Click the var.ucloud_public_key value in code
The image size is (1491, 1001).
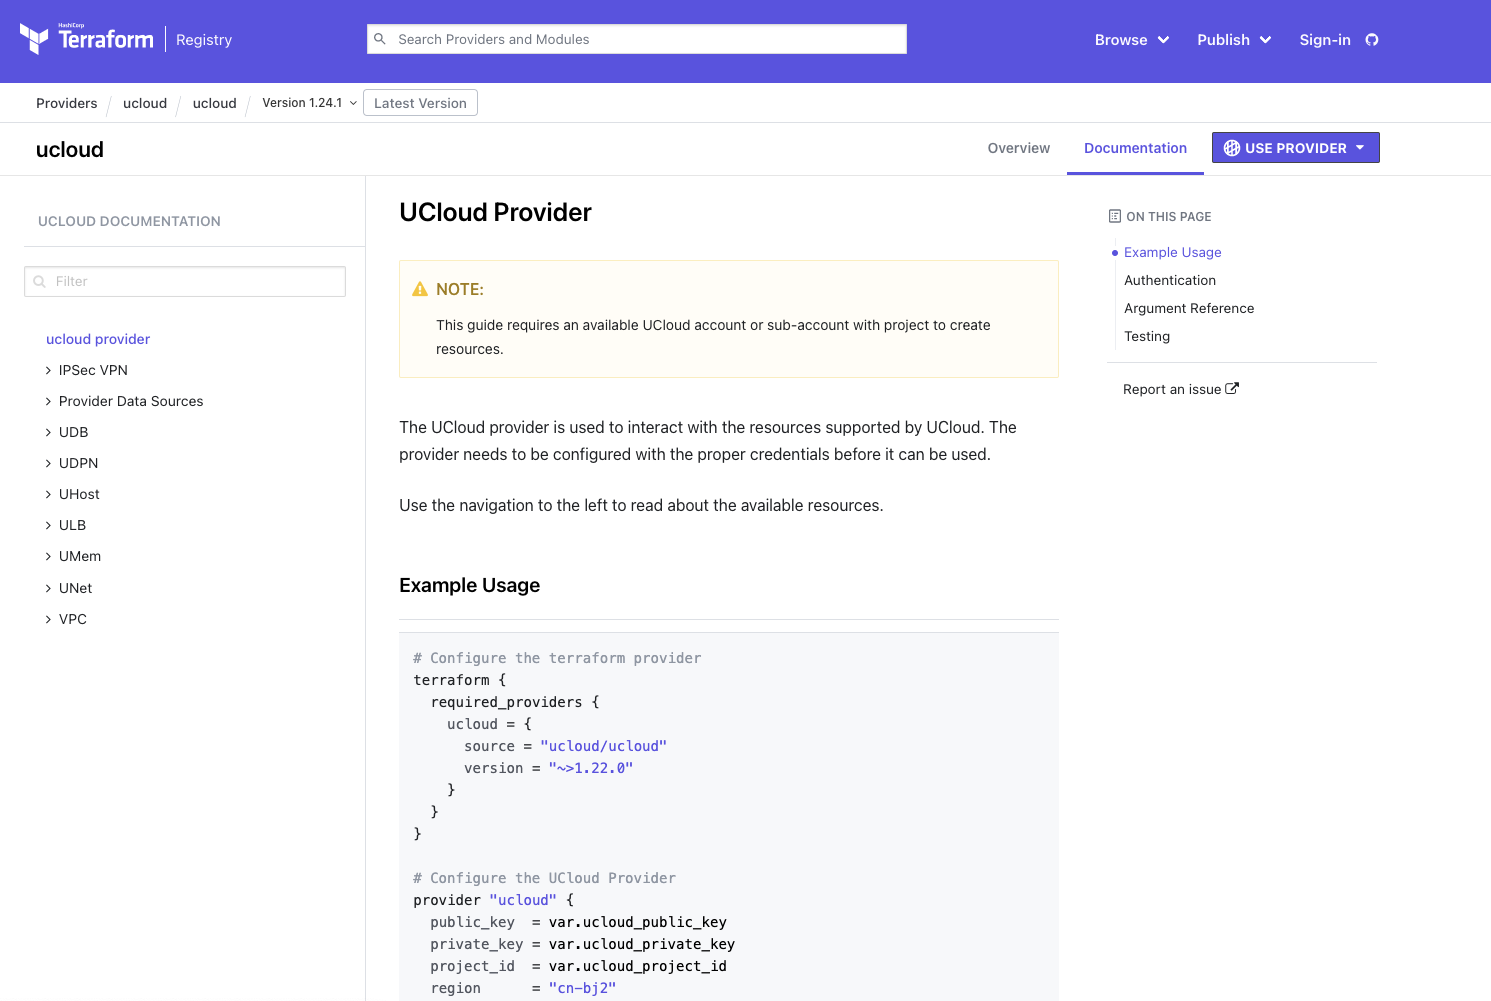tap(638, 922)
